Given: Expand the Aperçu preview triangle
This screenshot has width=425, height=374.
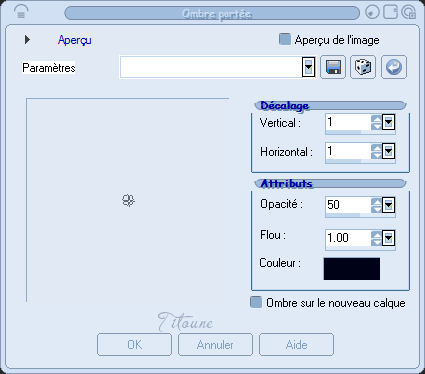Looking at the screenshot, I should click(x=27, y=40).
